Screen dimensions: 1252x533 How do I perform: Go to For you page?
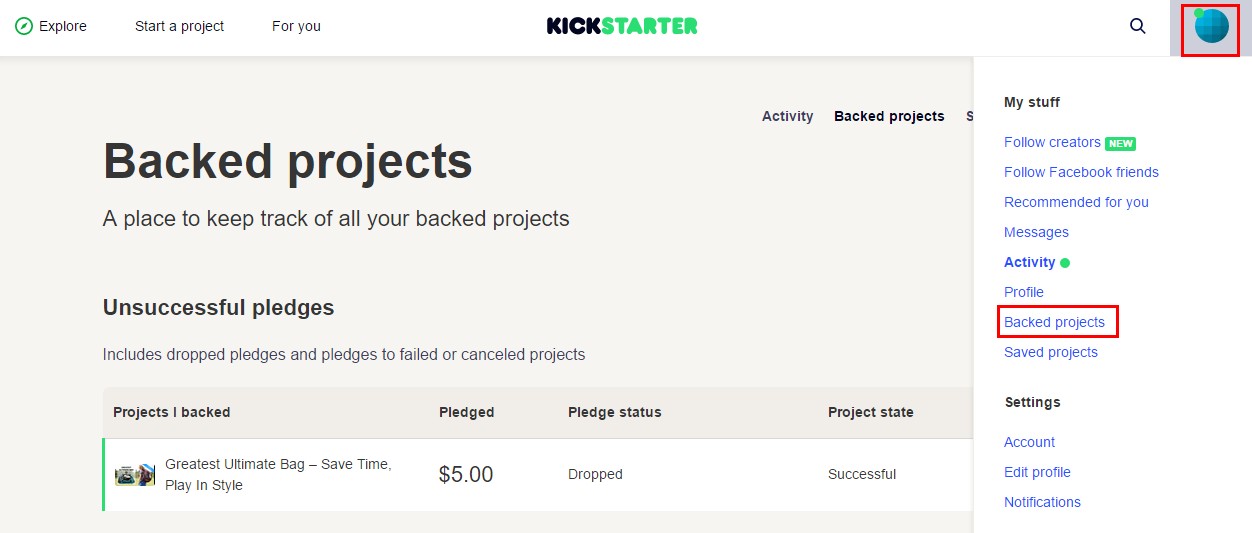(x=296, y=26)
